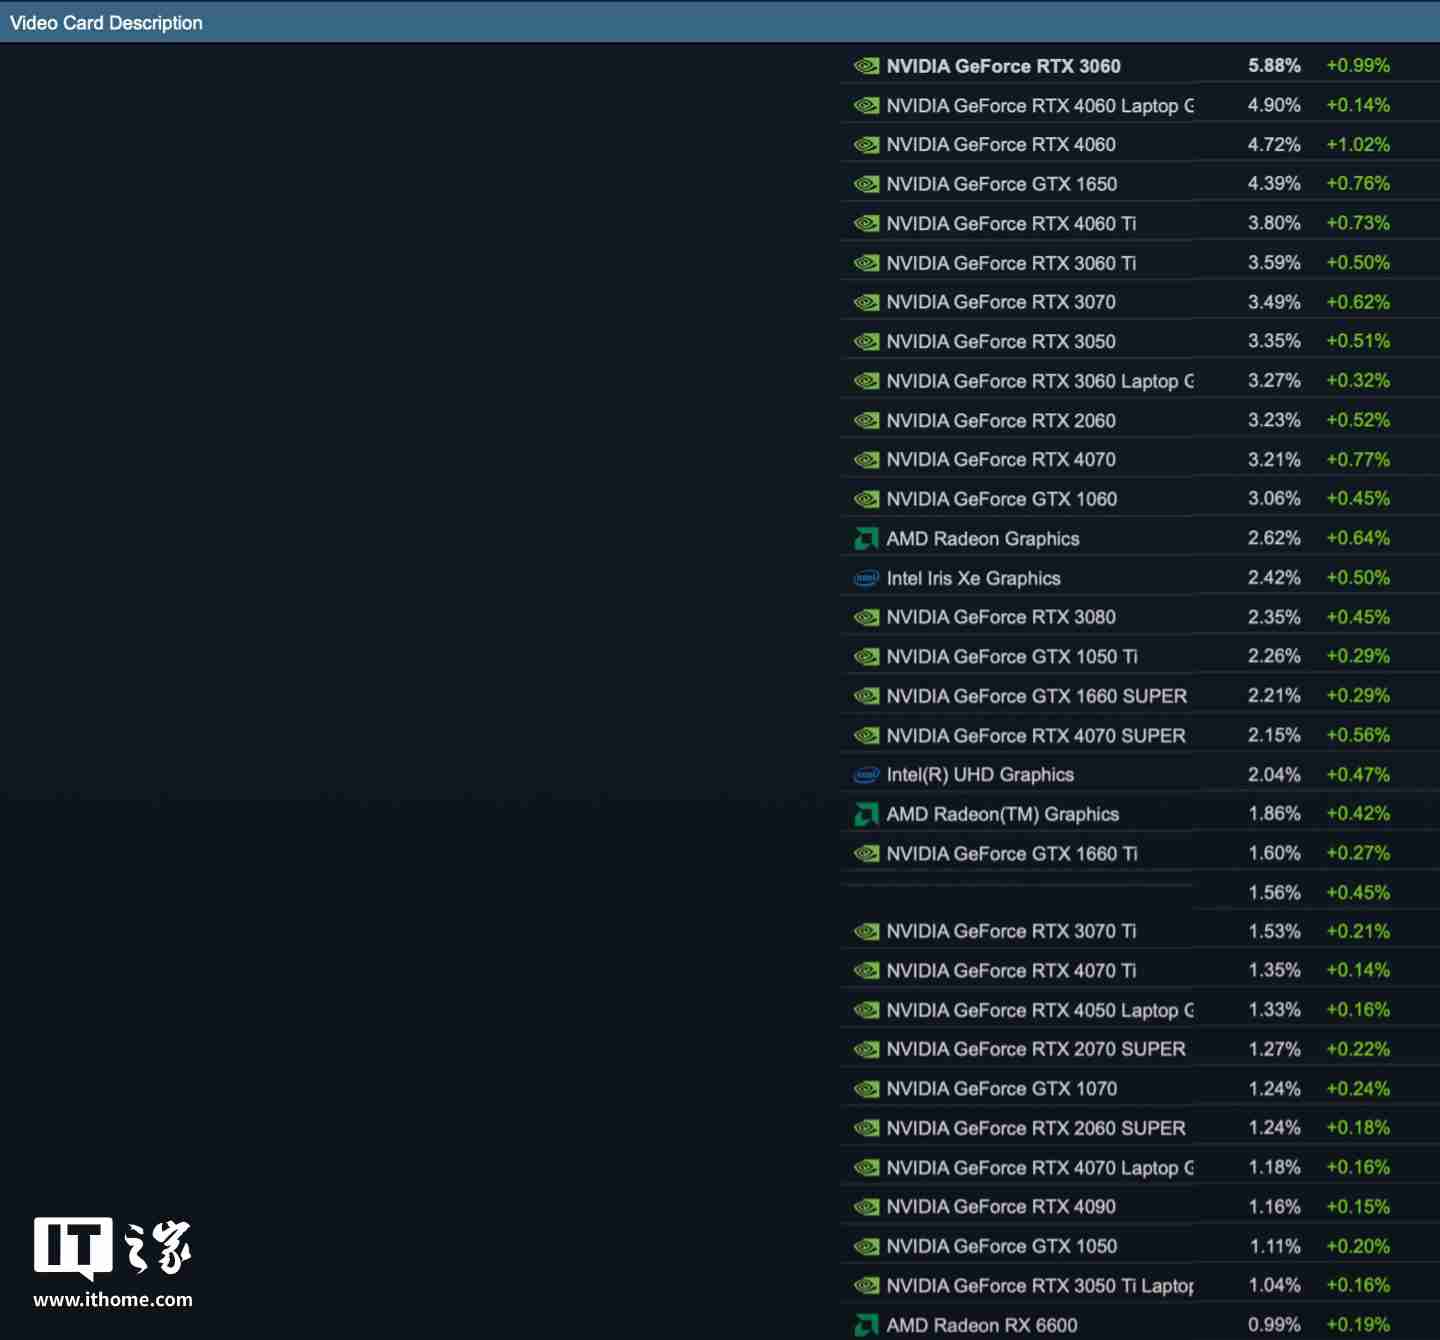Click the 5.88% share value for RTX 3060
The image size is (1440, 1340).
coord(1274,66)
